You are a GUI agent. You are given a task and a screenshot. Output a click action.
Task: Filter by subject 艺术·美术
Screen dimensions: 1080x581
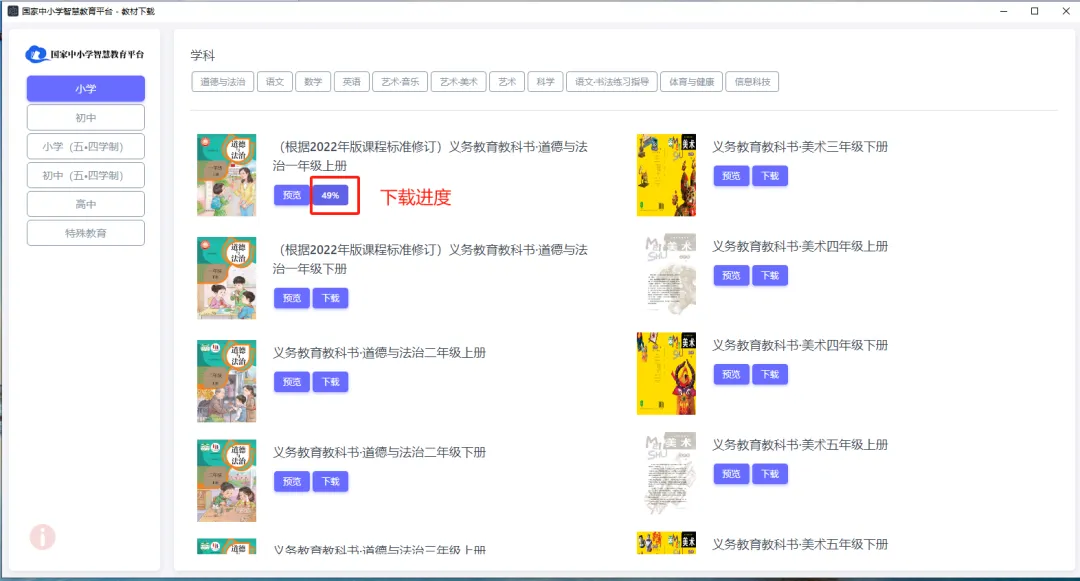pos(459,82)
